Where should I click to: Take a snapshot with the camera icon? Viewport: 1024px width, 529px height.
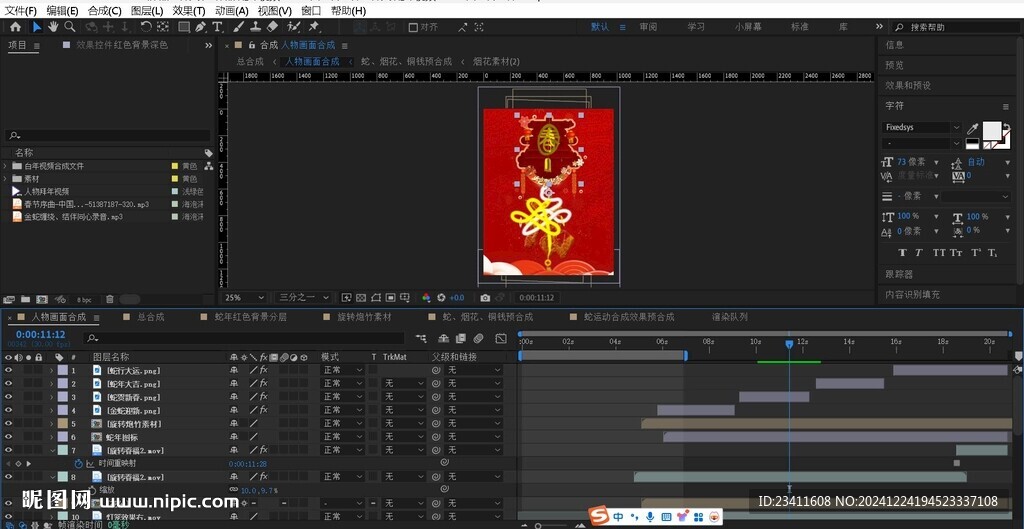click(x=485, y=298)
